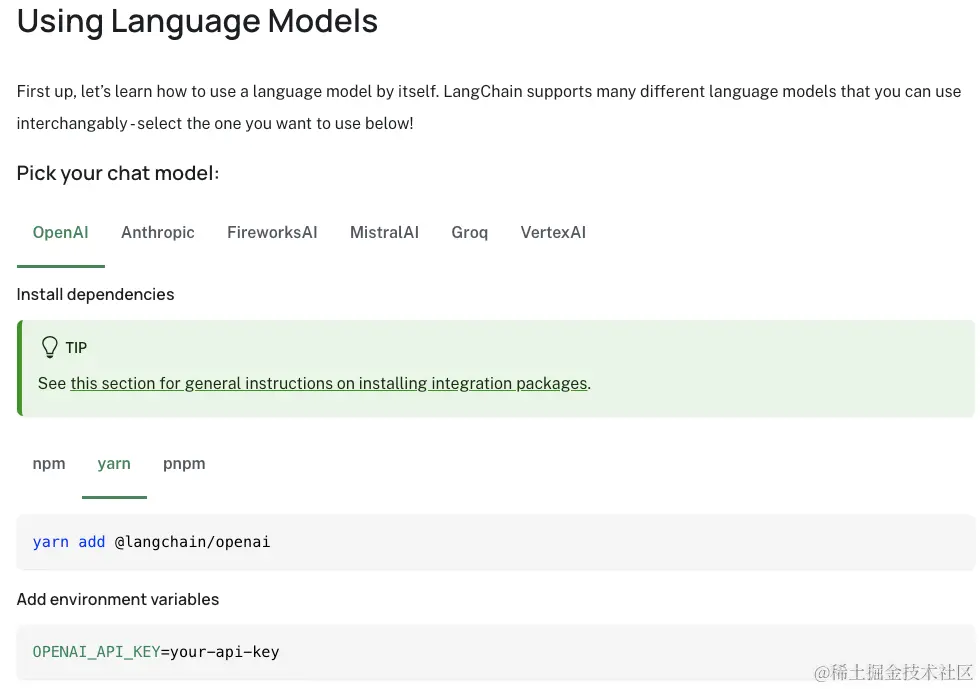This screenshot has width=980, height=689.
Task: Select the OpenAI chat model tab
Action: (60, 233)
